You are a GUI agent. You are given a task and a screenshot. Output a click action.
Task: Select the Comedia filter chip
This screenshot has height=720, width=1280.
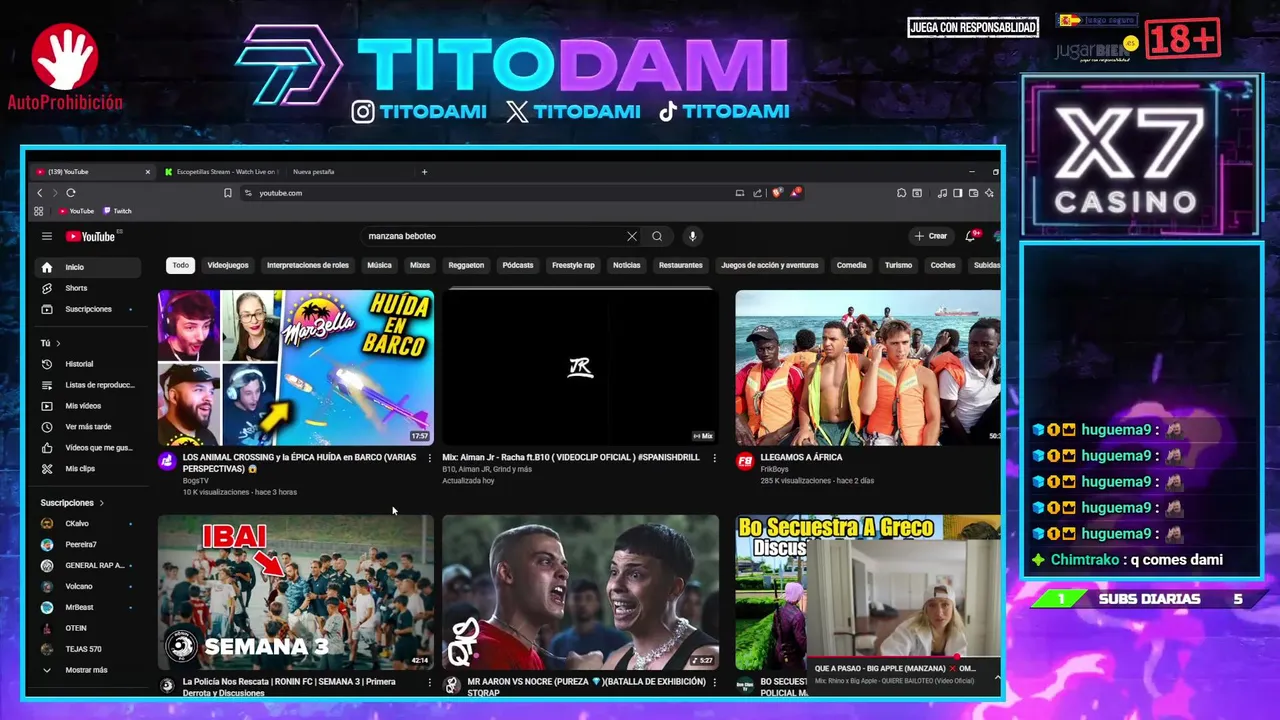pyautogui.click(x=851, y=265)
